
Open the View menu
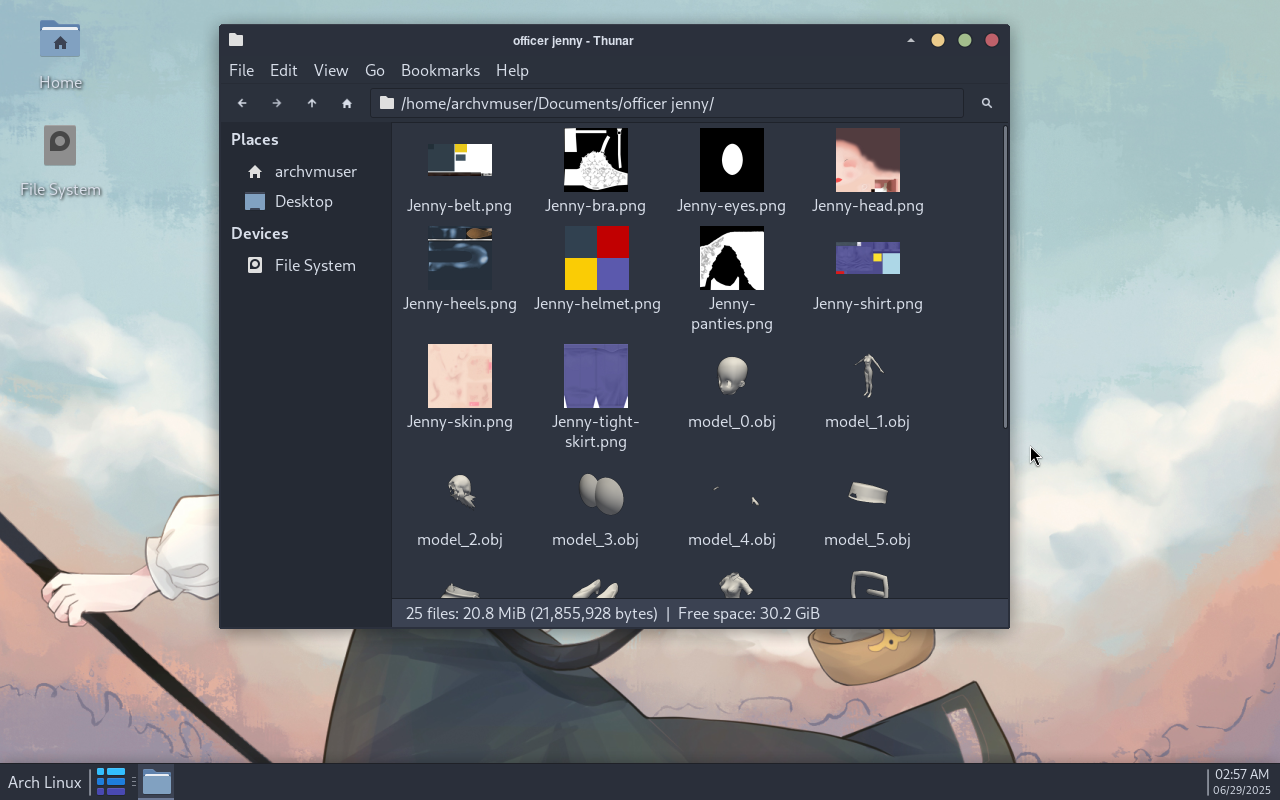pyautogui.click(x=331, y=70)
